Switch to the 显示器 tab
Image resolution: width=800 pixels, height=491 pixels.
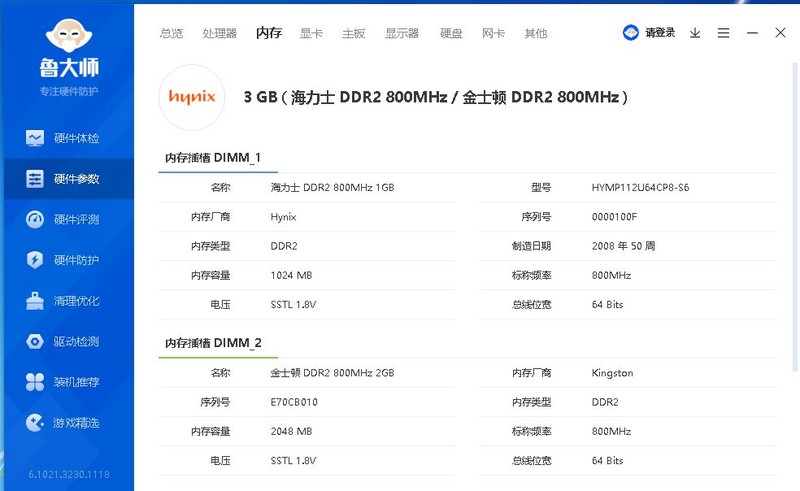[402, 33]
